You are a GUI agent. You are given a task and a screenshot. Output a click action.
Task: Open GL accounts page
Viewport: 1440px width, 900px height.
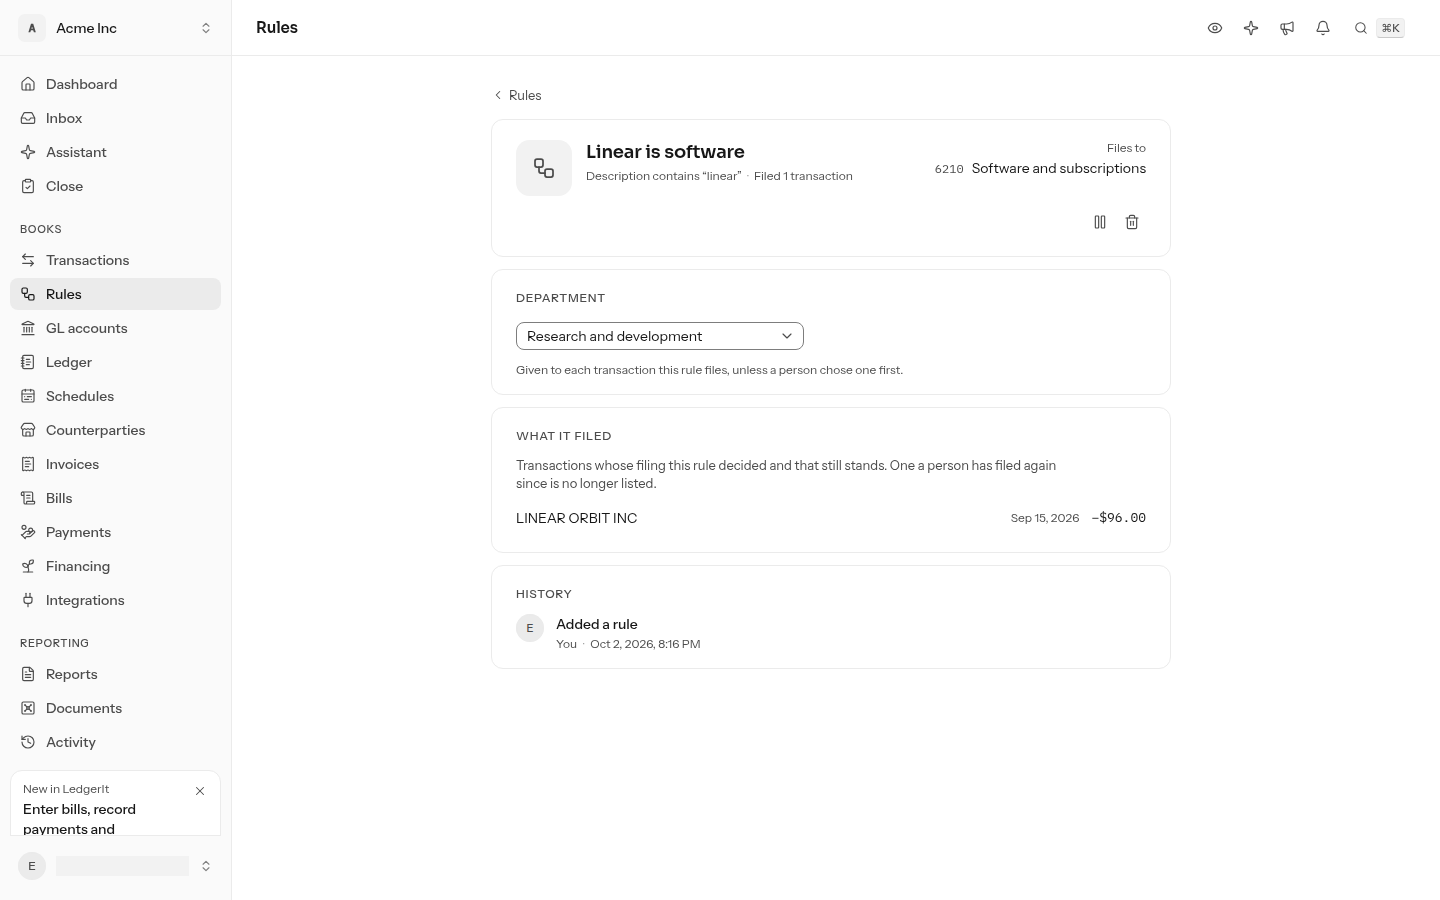coord(116,328)
